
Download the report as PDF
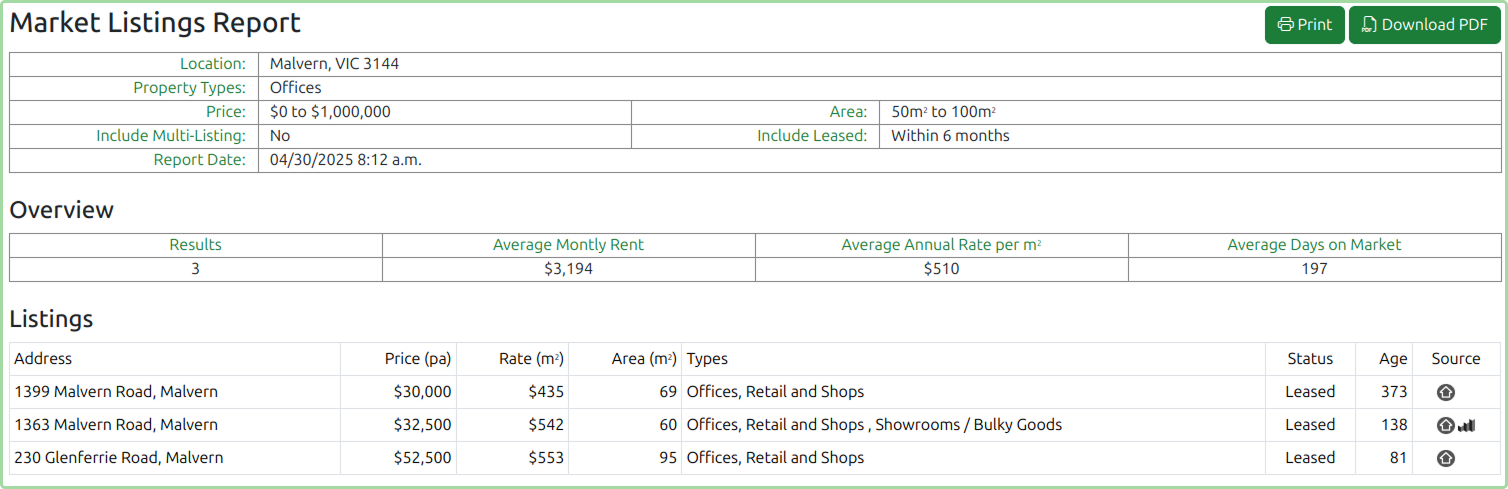tap(1424, 25)
